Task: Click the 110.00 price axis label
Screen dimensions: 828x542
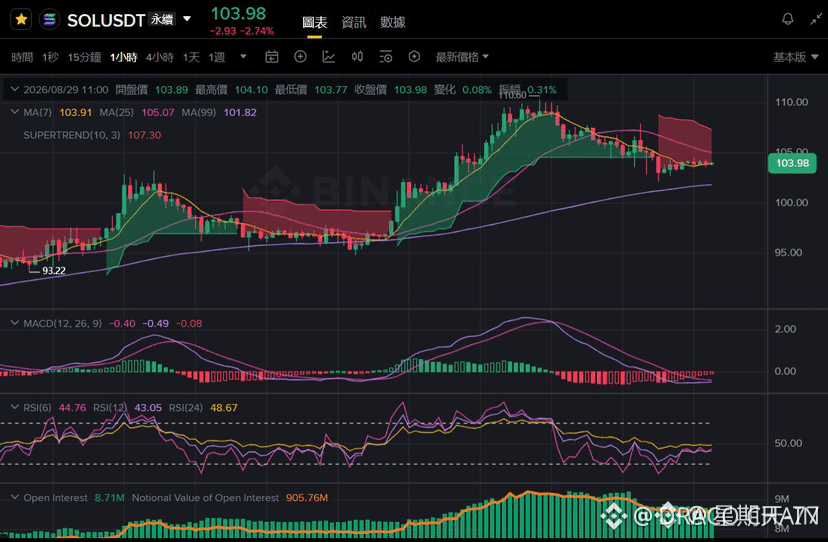Action: (791, 102)
